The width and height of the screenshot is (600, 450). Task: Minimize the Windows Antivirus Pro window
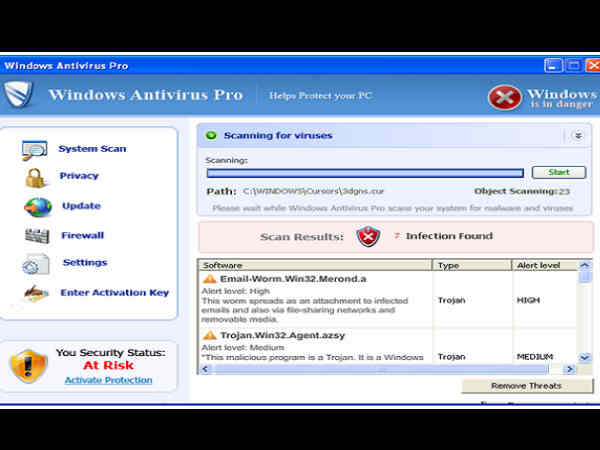pyautogui.click(x=553, y=65)
